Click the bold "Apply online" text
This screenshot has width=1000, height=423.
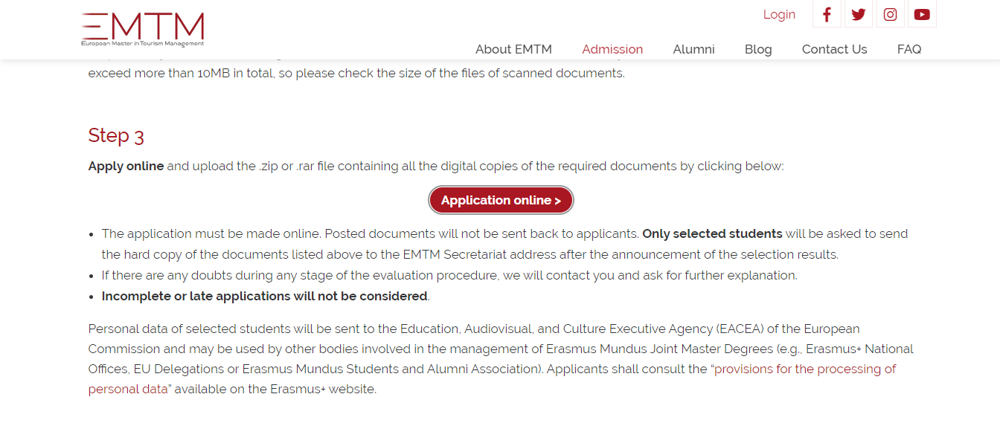[x=126, y=166]
